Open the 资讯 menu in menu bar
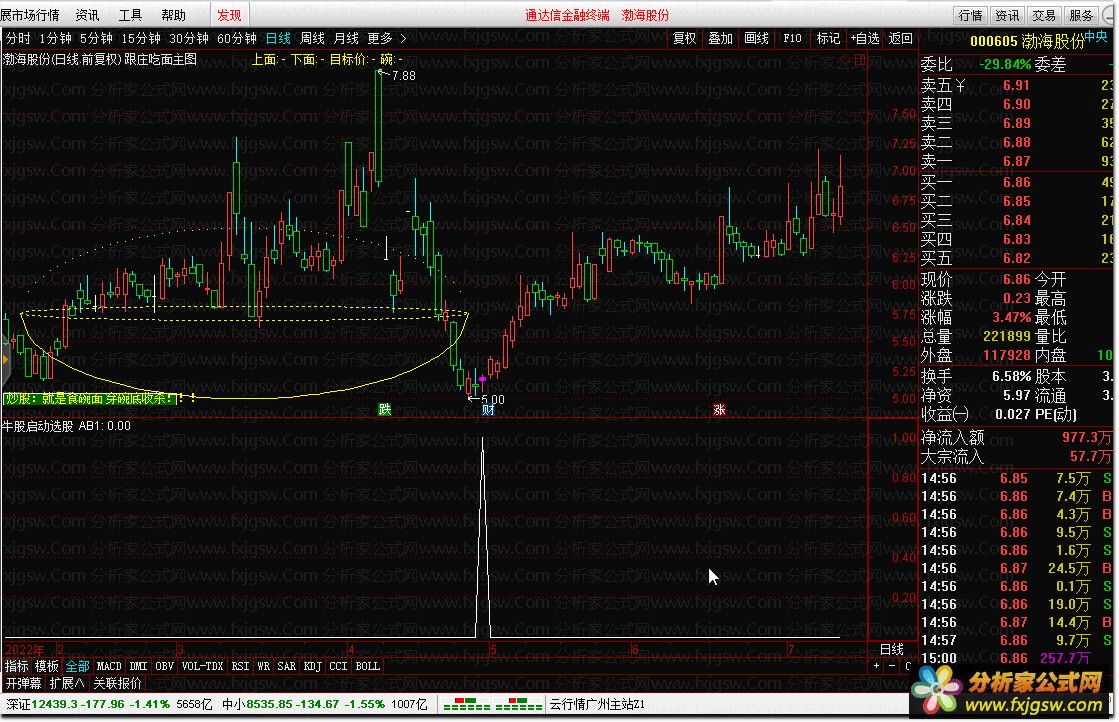This screenshot has width=1119, height=722. [87, 15]
